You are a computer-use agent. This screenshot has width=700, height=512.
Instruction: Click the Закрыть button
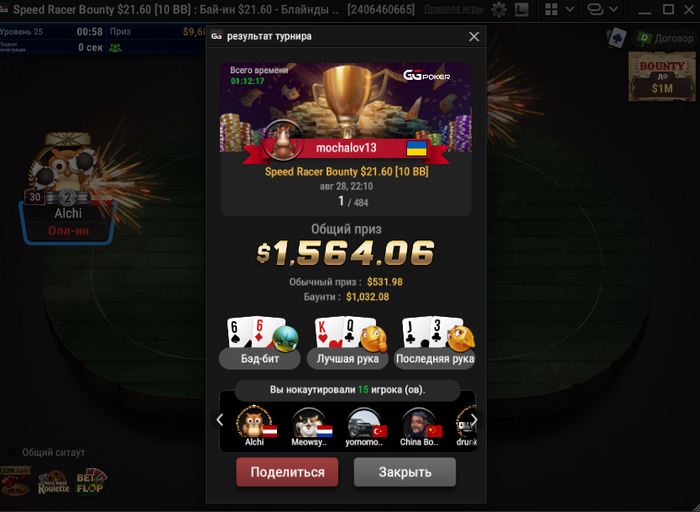click(405, 472)
